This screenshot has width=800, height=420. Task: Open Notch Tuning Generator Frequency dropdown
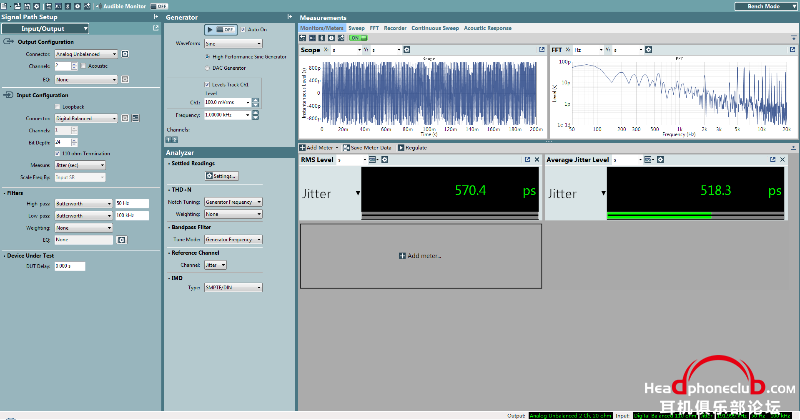(x=233, y=202)
